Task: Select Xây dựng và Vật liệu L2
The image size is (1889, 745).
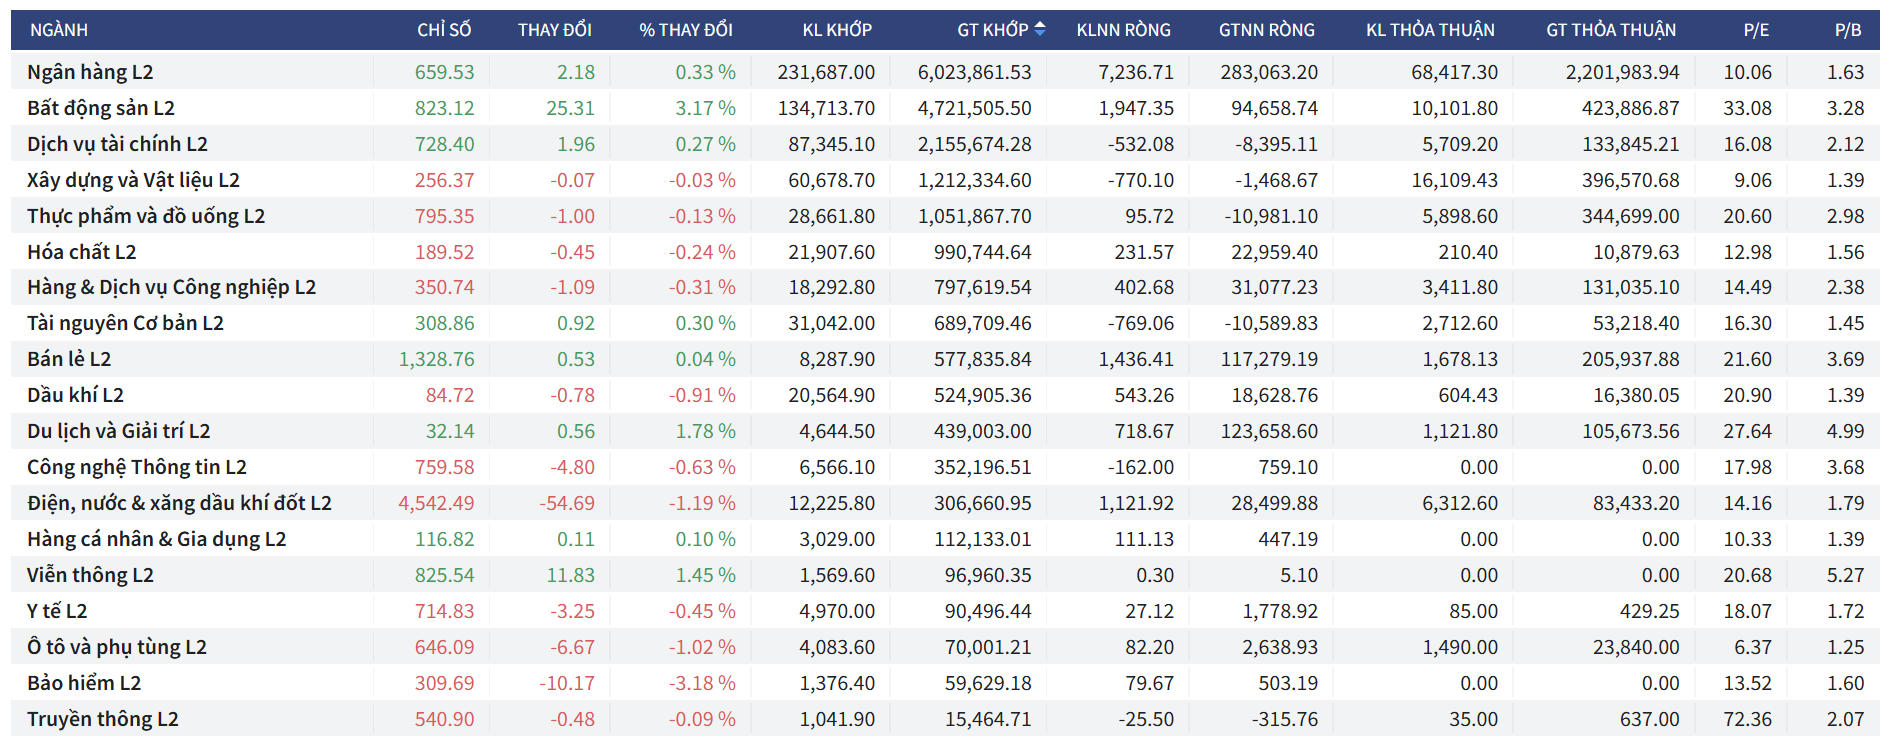Action: 133,180
